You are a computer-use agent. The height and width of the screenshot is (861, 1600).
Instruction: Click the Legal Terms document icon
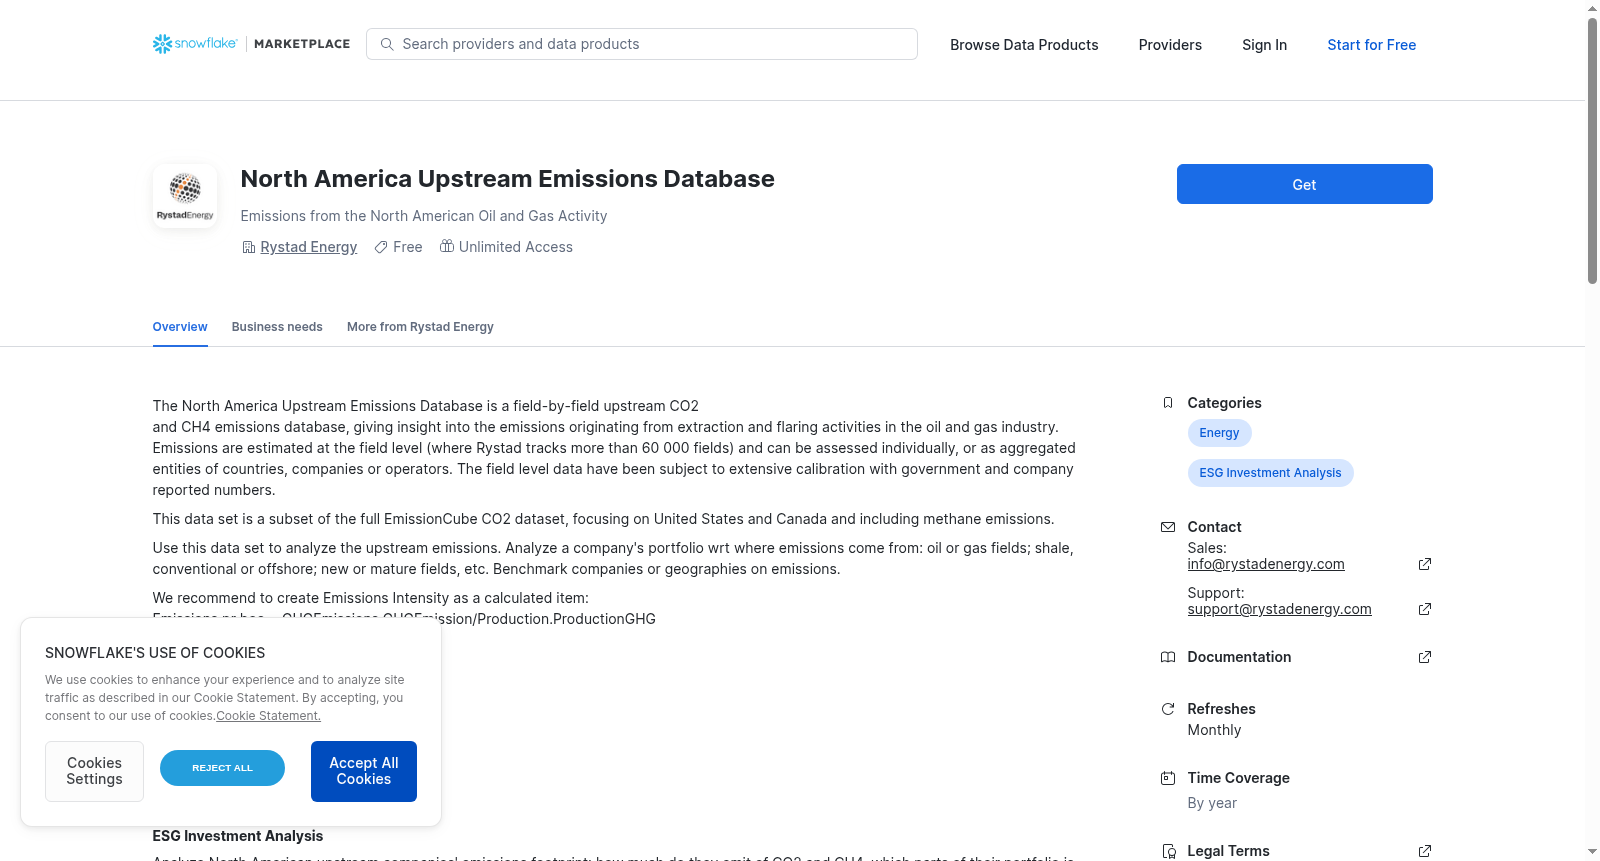coord(1168,851)
